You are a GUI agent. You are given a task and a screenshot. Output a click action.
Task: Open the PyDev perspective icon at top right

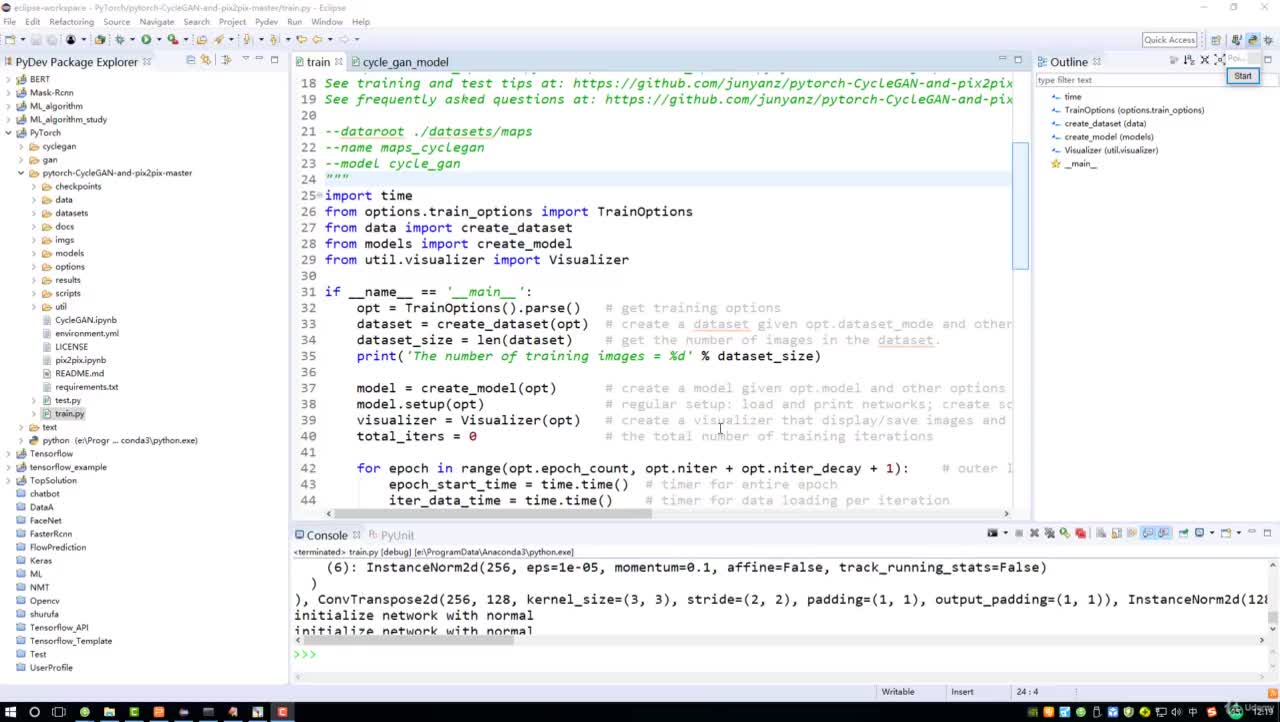coord(1253,40)
